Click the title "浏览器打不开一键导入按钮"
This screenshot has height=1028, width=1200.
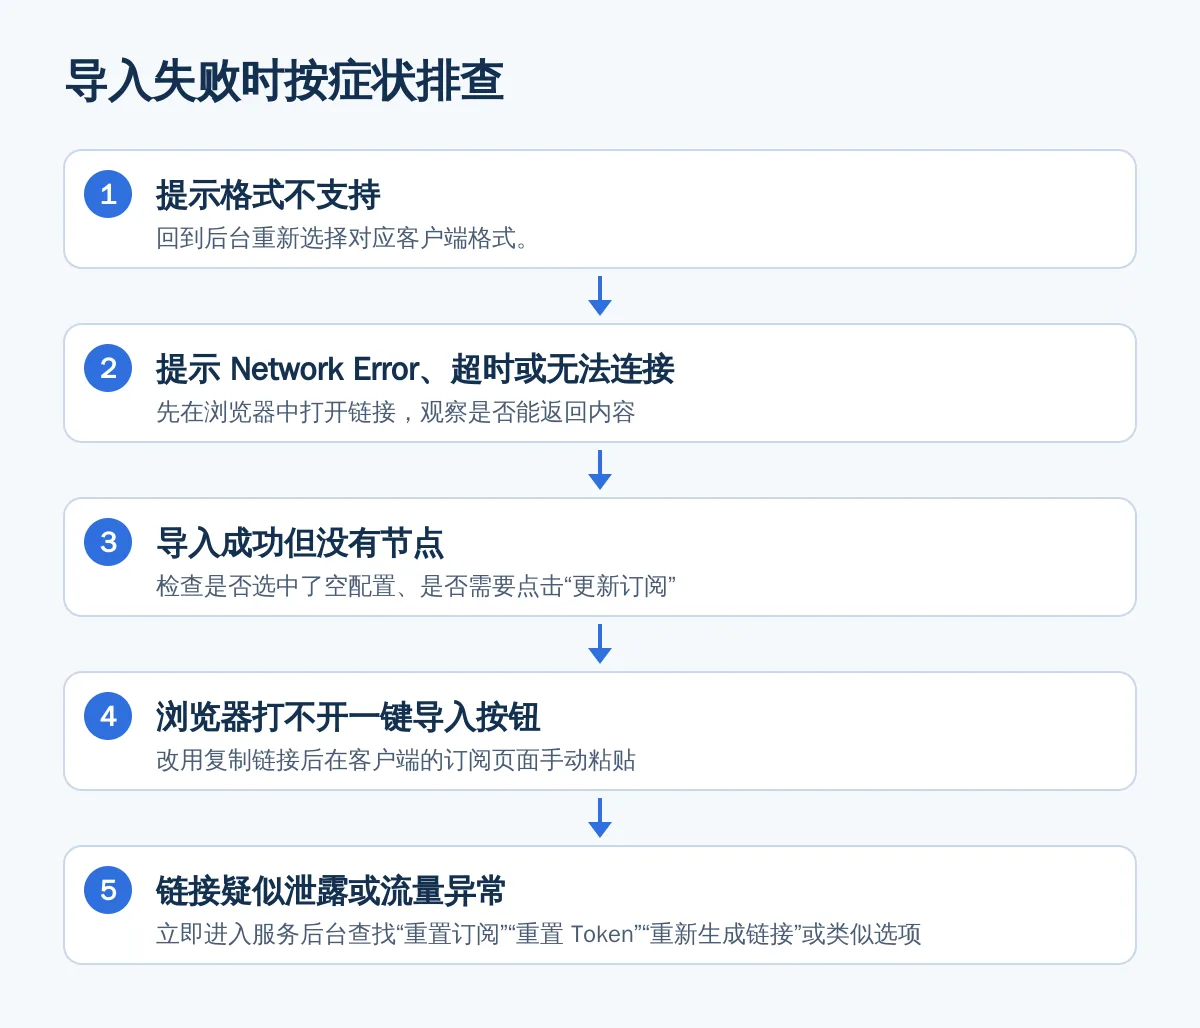(x=348, y=717)
